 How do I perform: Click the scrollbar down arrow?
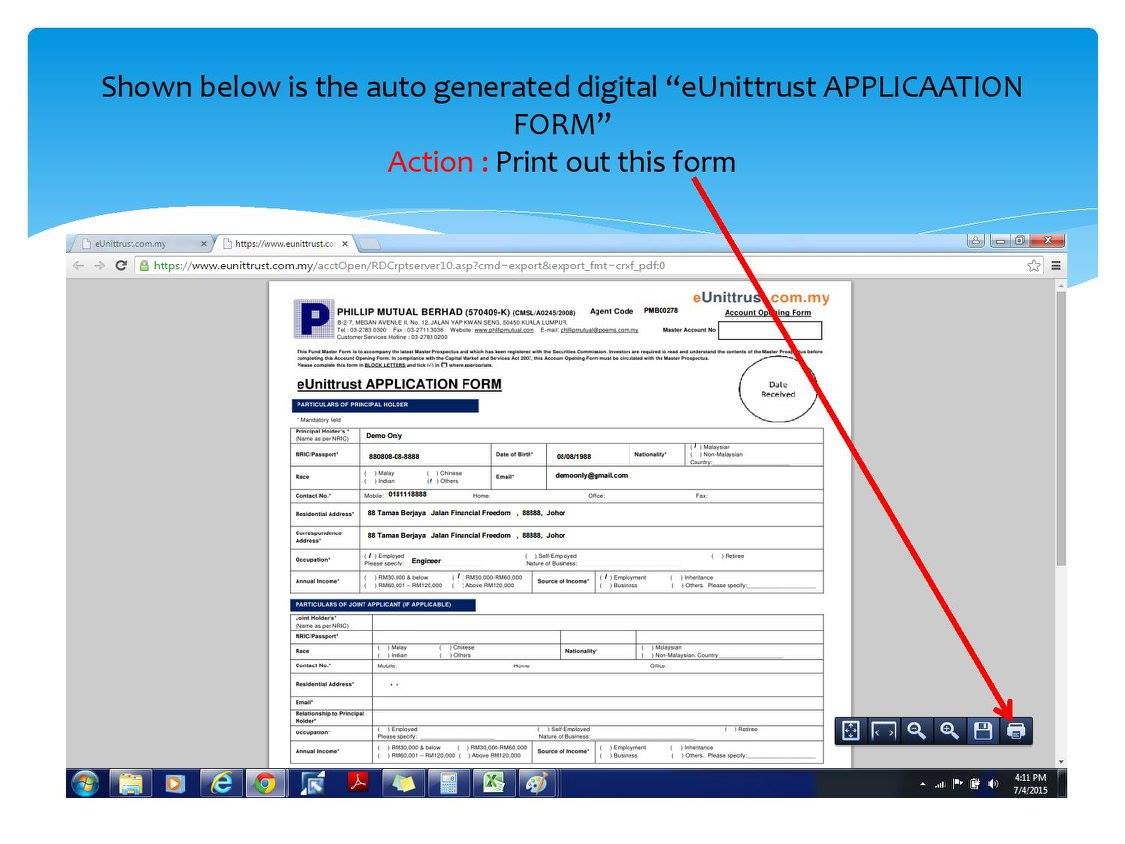pos(1061,761)
